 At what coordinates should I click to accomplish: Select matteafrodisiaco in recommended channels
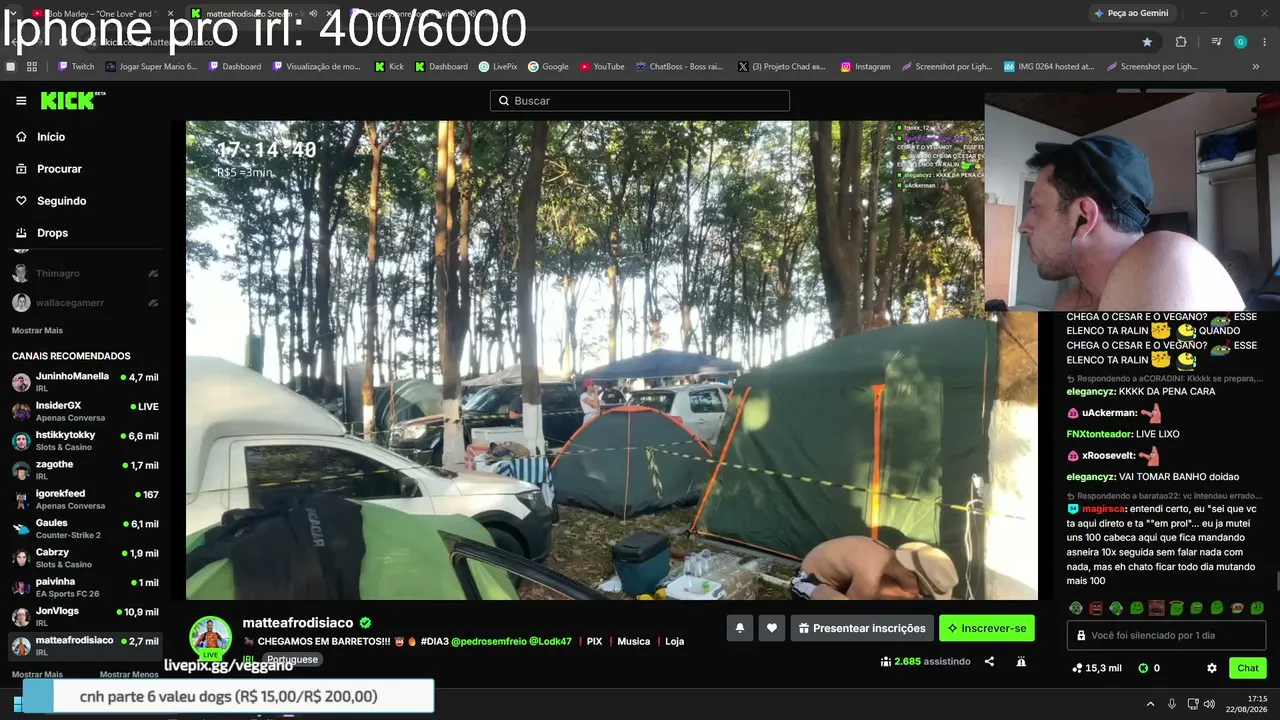pos(85,645)
